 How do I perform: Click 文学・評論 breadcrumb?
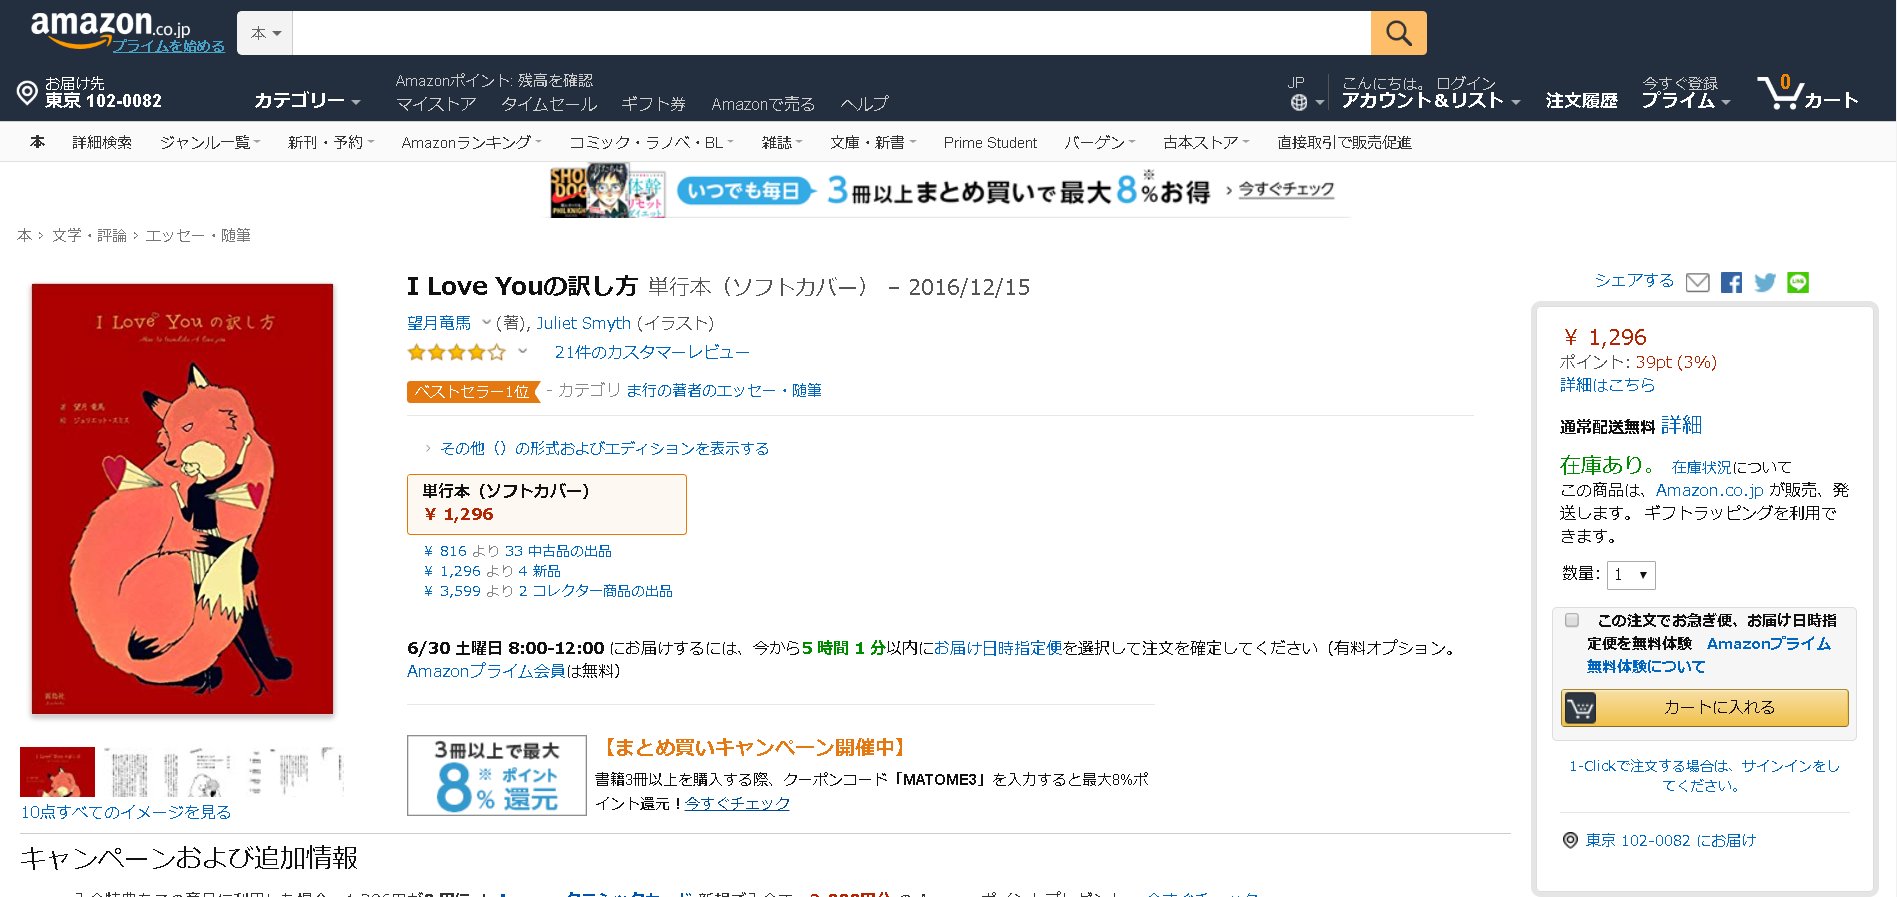[x=89, y=236]
